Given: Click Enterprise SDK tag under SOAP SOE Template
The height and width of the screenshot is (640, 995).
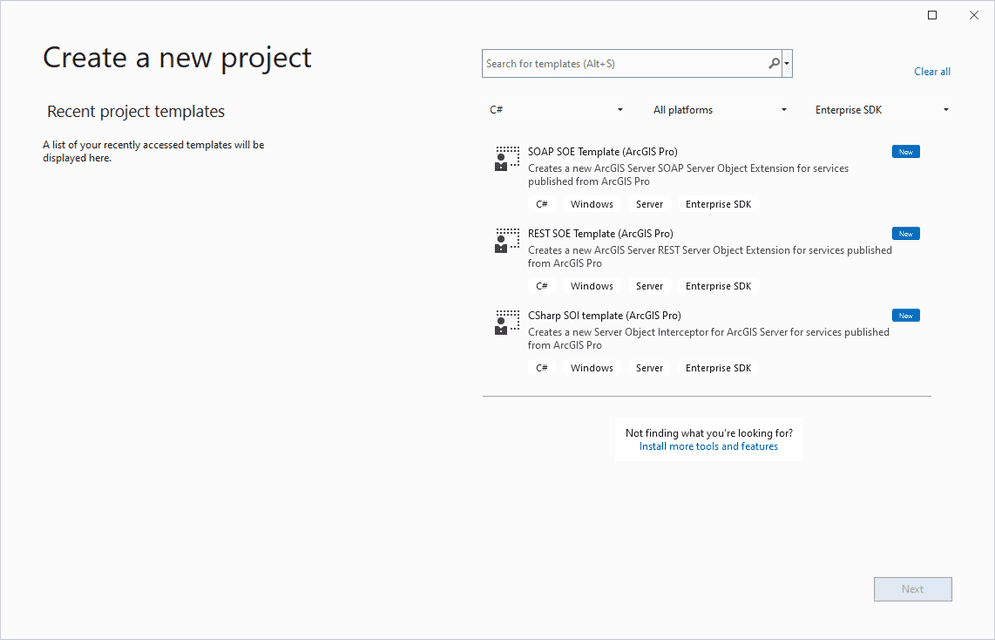Looking at the screenshot, I should click(x=718, y=204).
